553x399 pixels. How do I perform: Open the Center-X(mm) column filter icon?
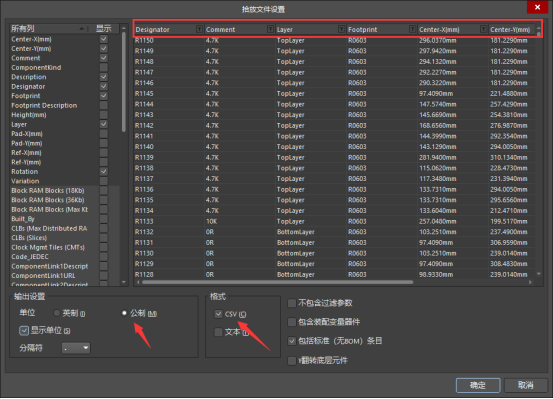click(x=484, y=29)
